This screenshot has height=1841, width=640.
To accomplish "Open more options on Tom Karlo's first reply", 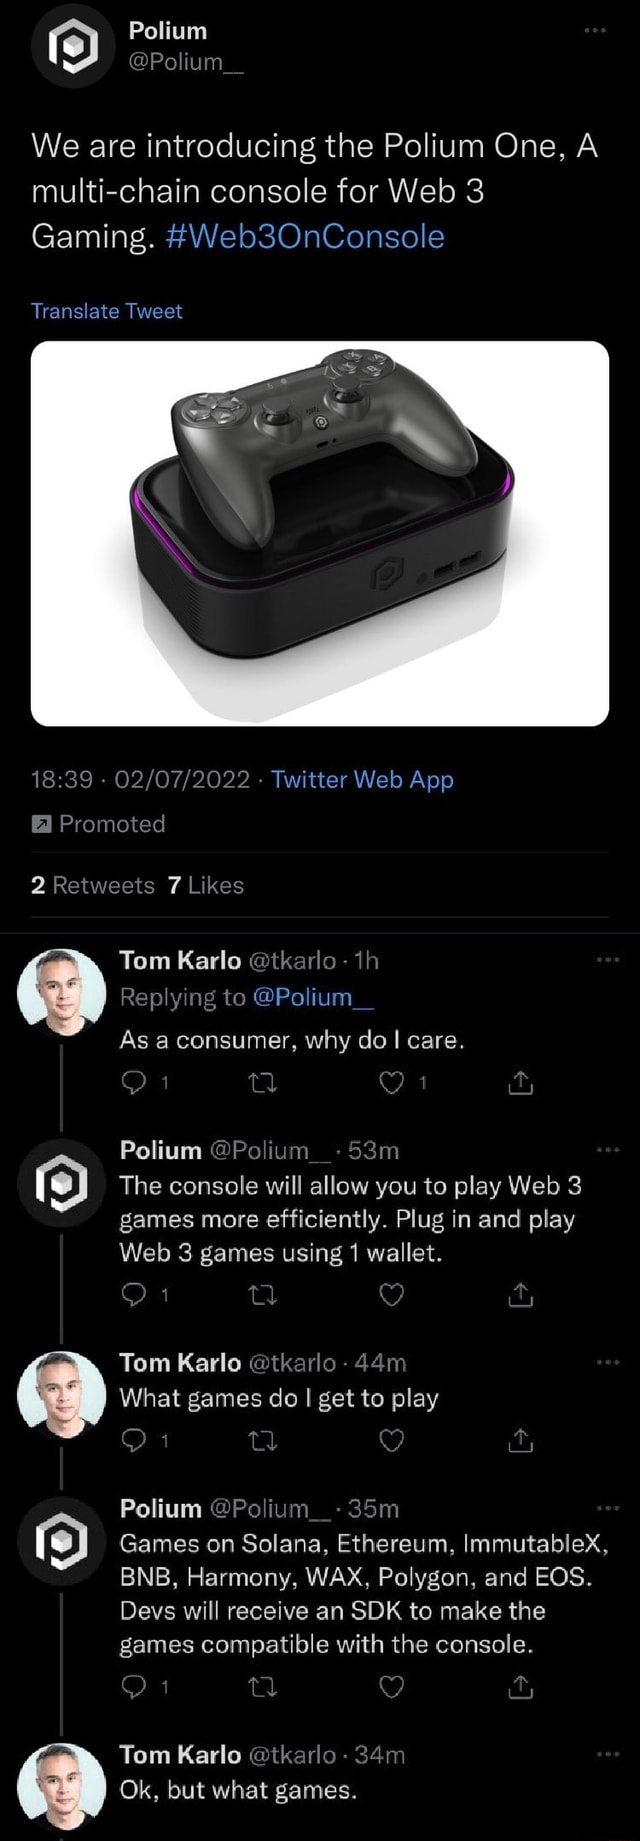I will (608, 960).
